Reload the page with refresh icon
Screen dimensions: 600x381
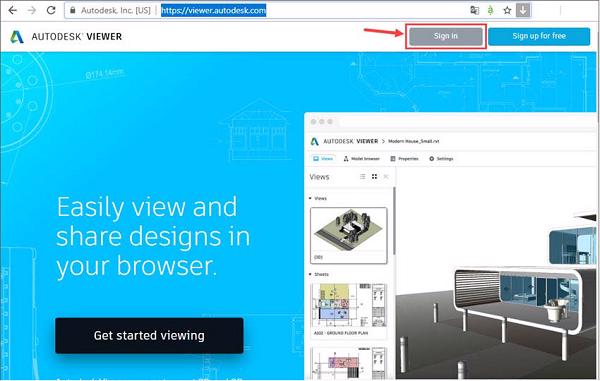click(x=51, y=10)
